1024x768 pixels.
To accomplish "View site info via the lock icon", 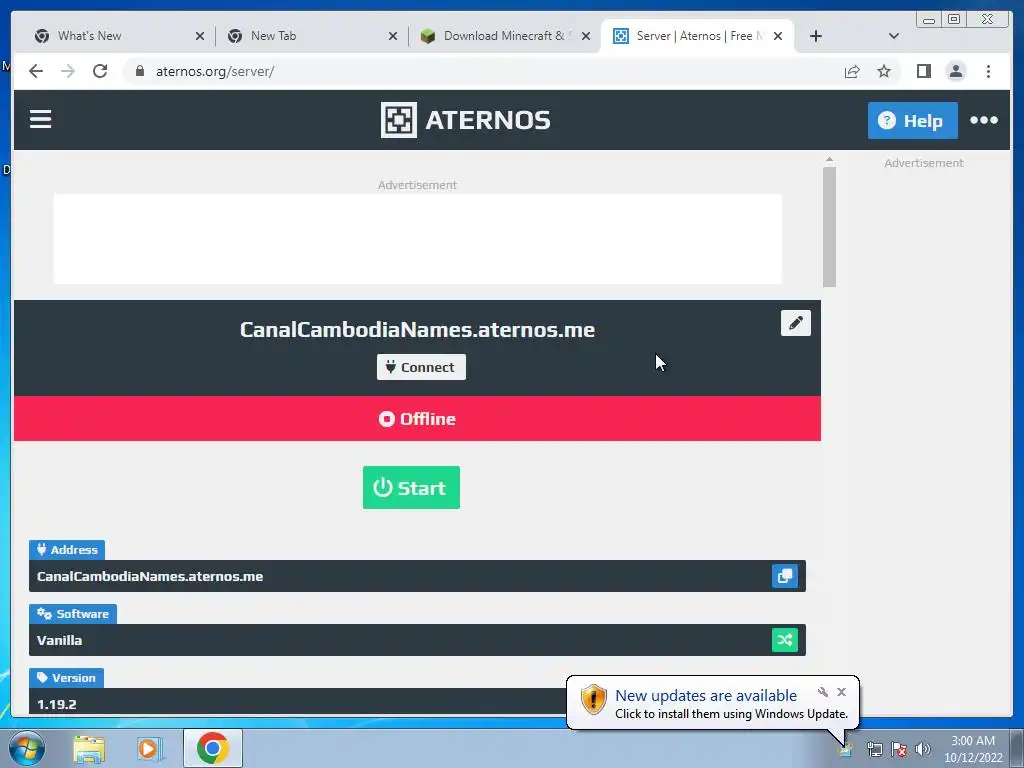I will coord(139,71).
